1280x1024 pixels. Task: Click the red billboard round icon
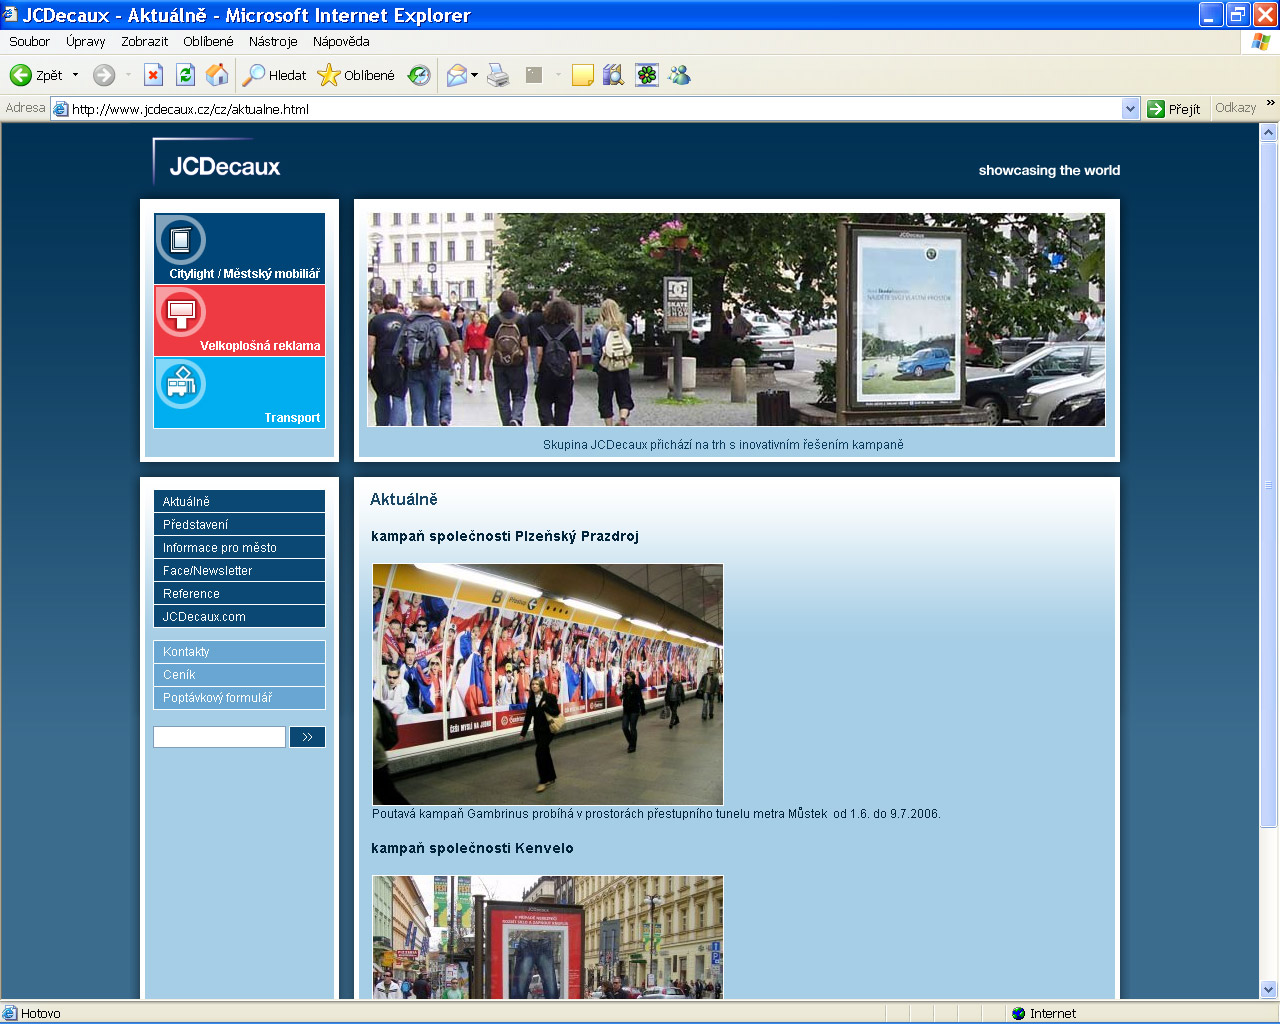(181, 312)
